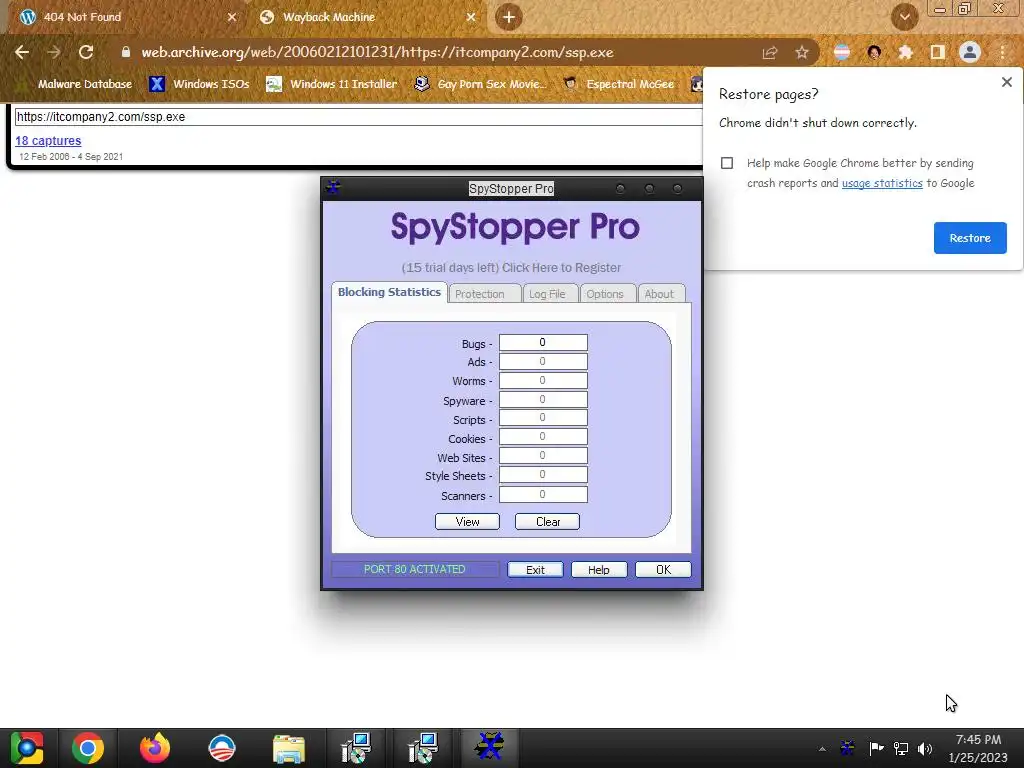The height and width of the screenshot is (768, 1024).
Task: Open the usage statistics link
Action: (x=882, y=184)
